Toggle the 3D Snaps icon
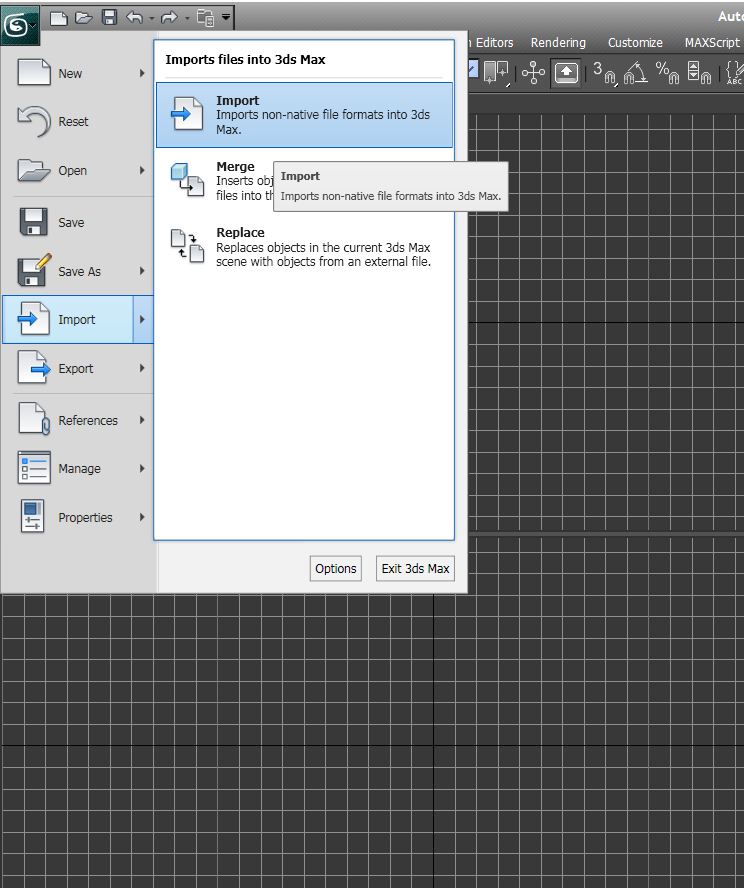The image size is (744, 888). point(604,73)
